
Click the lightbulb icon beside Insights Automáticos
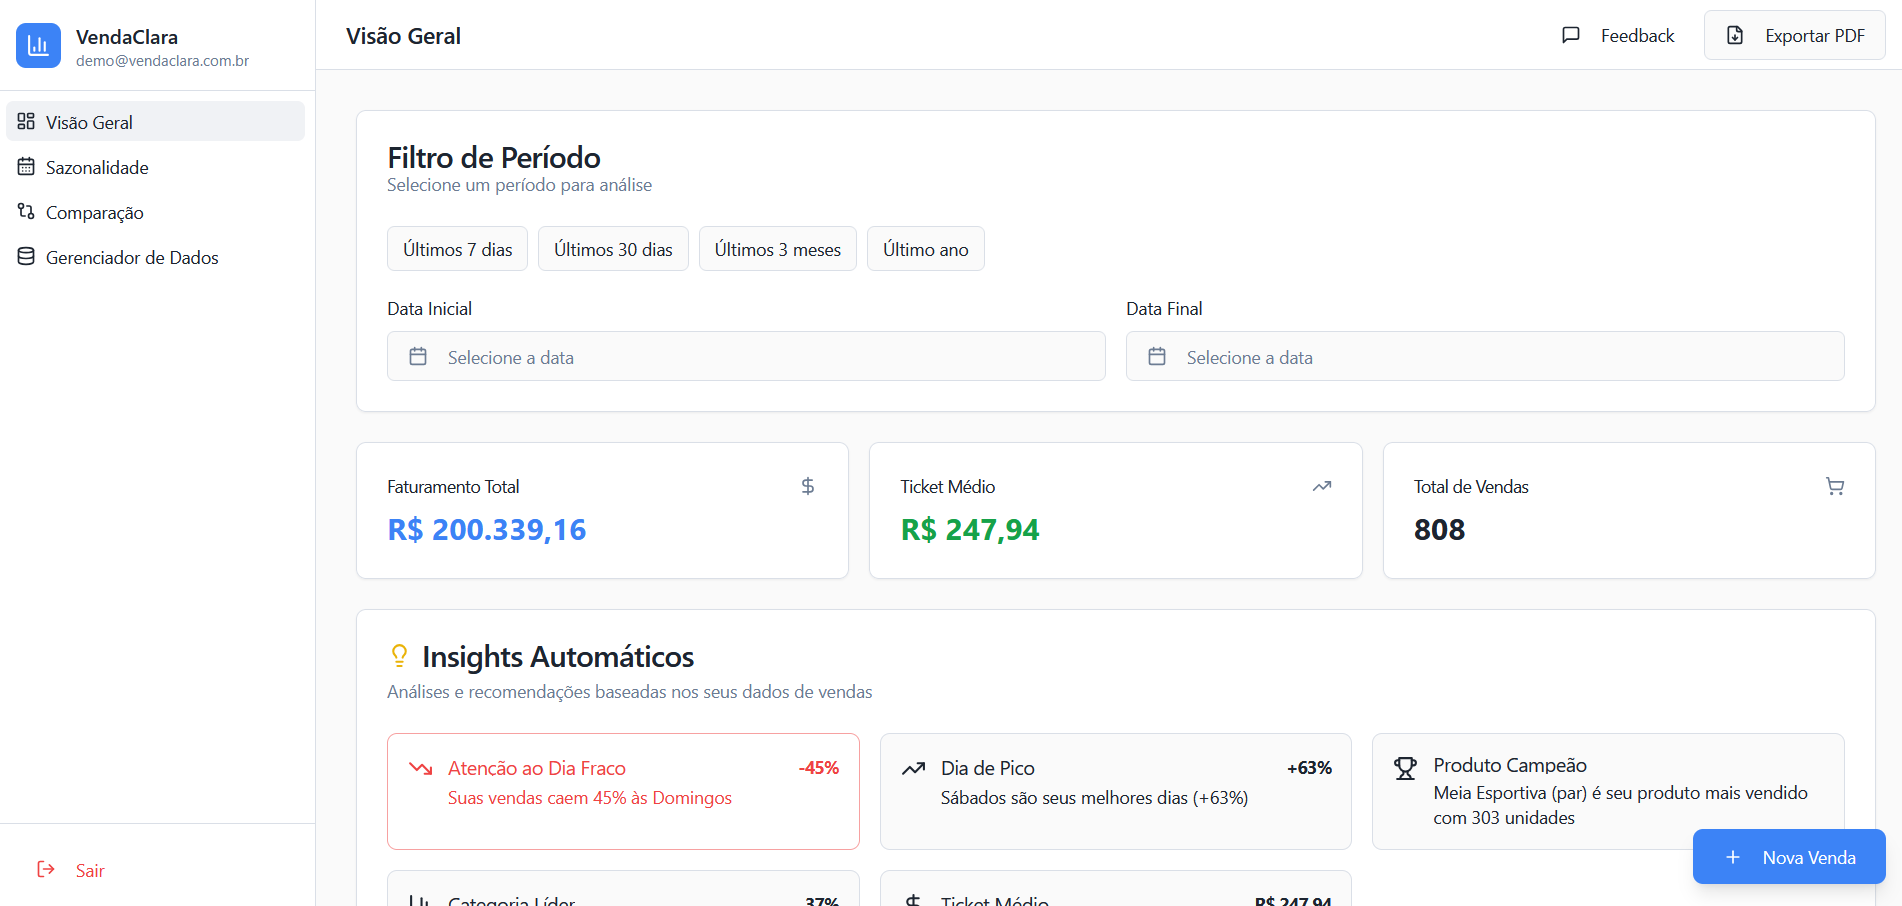click(399, 655)
